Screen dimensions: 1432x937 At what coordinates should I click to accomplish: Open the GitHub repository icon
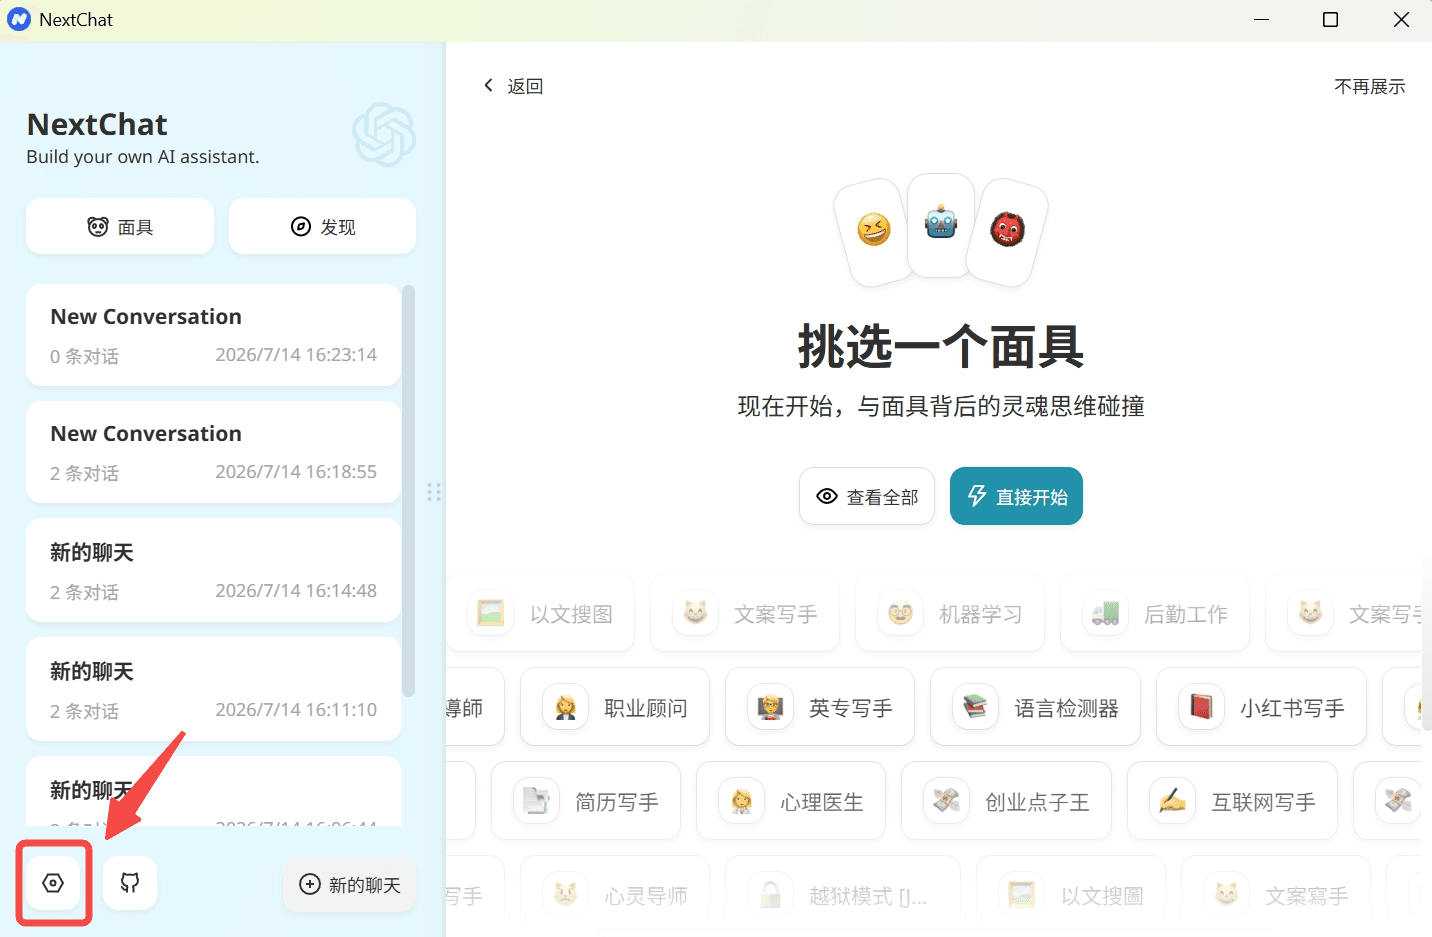(x=130, y=883)
